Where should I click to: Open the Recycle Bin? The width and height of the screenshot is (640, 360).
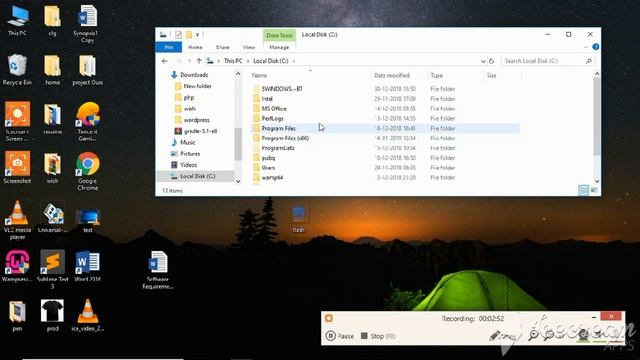tap(17, 70)
